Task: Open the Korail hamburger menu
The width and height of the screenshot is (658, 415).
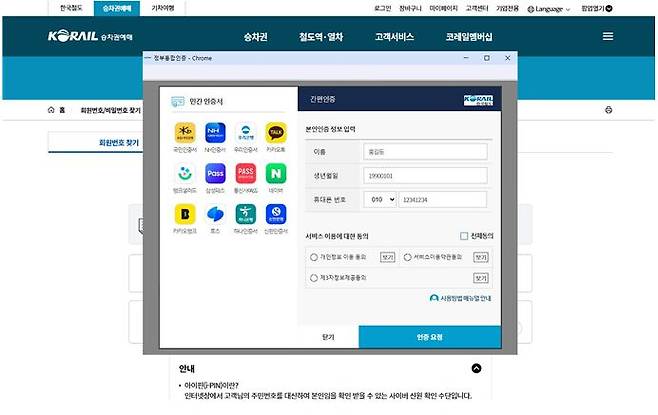Action: [x=608, y=37]
